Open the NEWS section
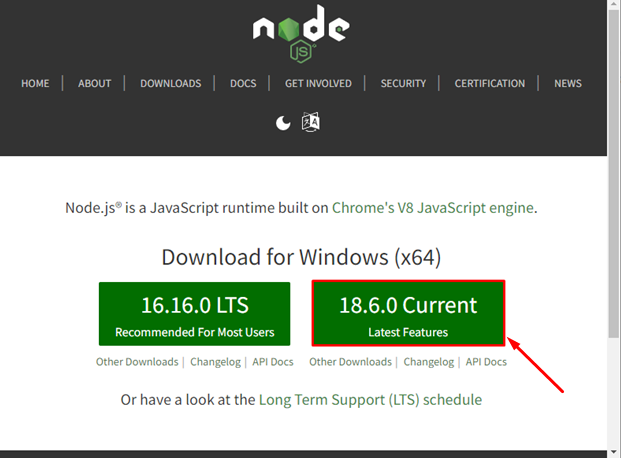 coord(568,84)
